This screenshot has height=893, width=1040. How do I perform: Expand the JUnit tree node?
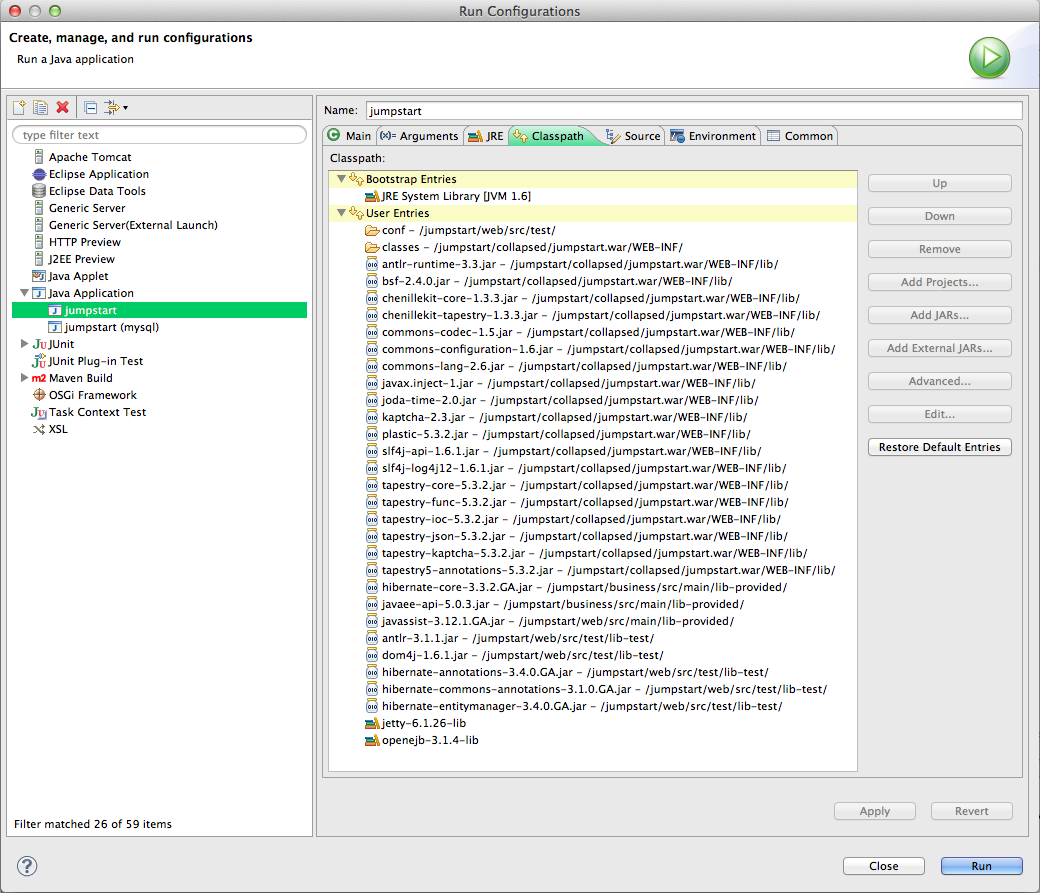pos(24,344)
